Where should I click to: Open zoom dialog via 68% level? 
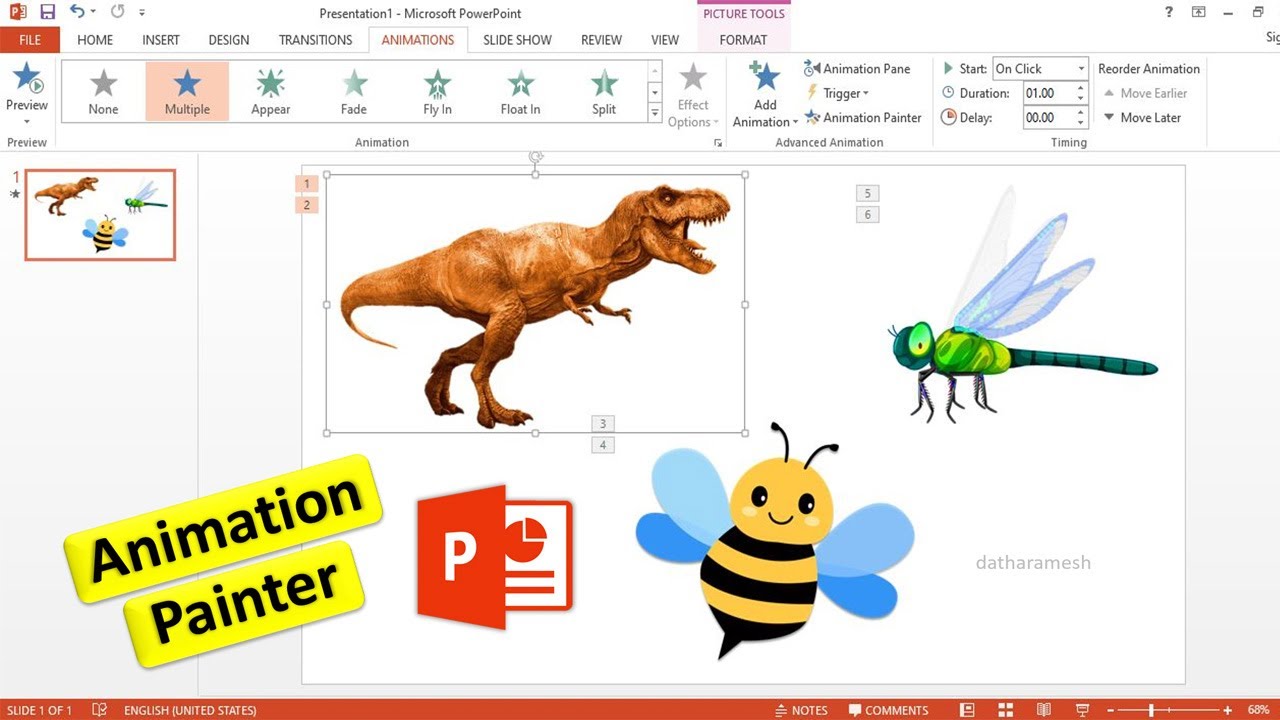click(1258, 710)
